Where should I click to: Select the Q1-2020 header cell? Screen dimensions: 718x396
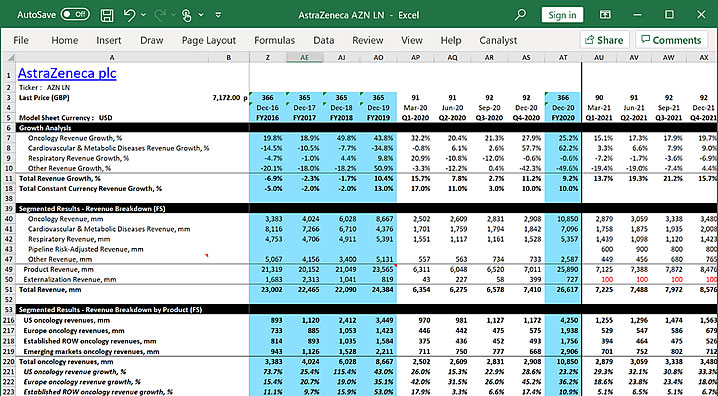tap(415, 118)
